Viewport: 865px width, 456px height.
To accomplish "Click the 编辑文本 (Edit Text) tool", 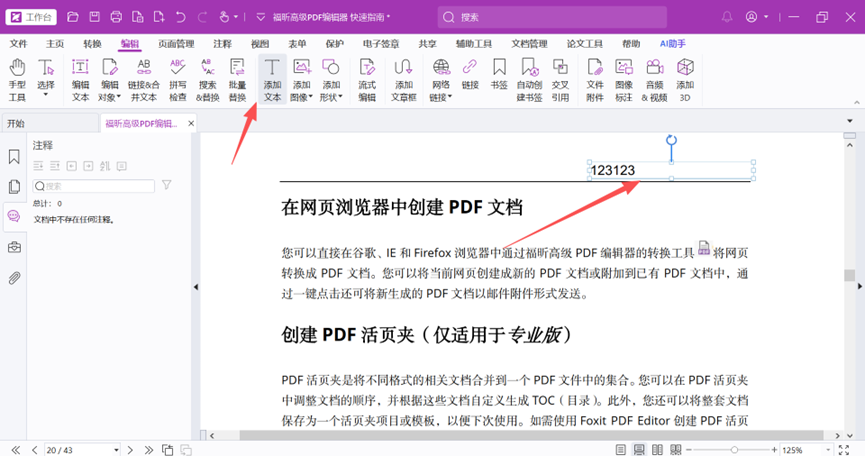I will pos(80,79).
